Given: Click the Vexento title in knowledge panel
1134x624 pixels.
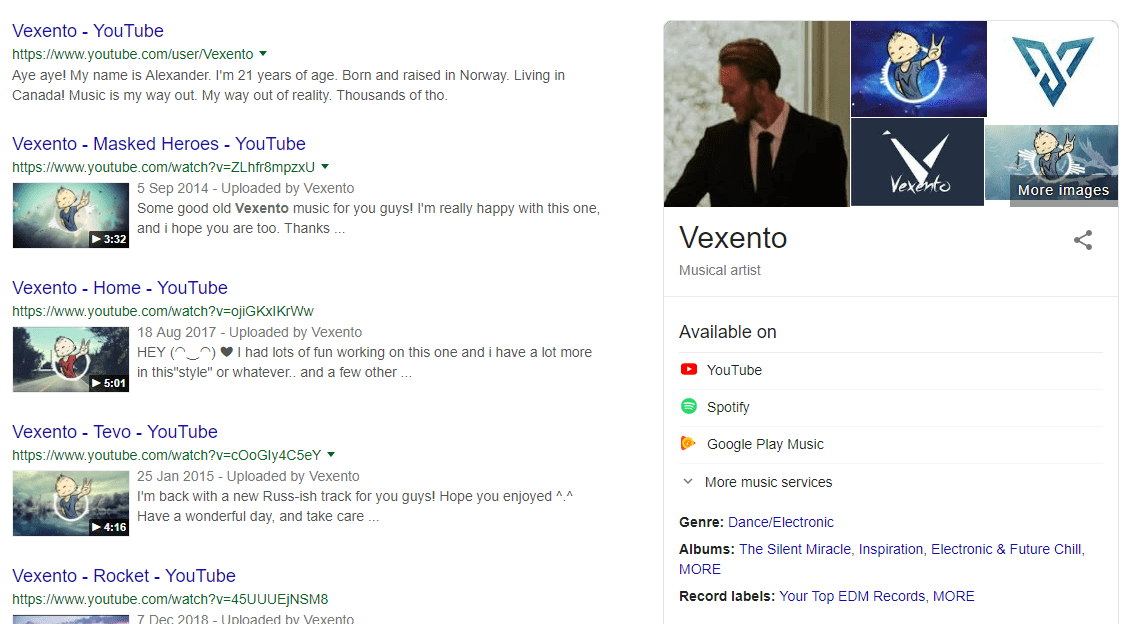Looking at the screenshot, I should tap(733, 238).
